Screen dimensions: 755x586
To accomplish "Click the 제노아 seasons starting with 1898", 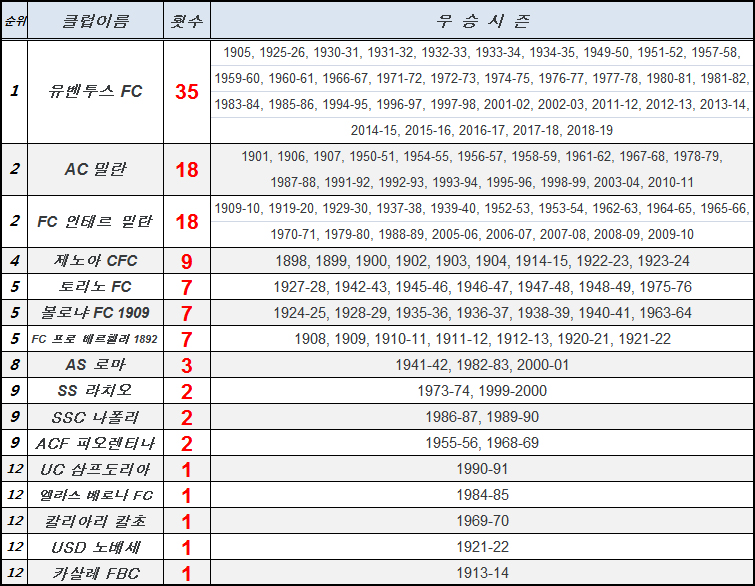I will 482,261.
